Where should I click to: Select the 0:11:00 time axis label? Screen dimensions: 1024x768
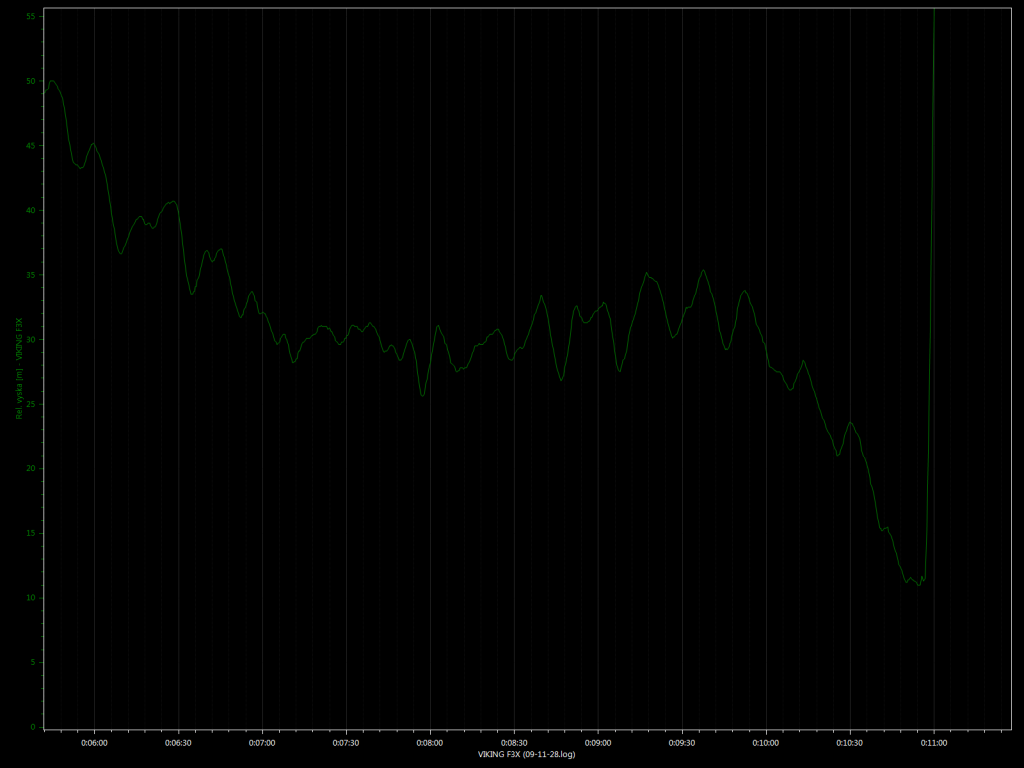coord(934,743)
